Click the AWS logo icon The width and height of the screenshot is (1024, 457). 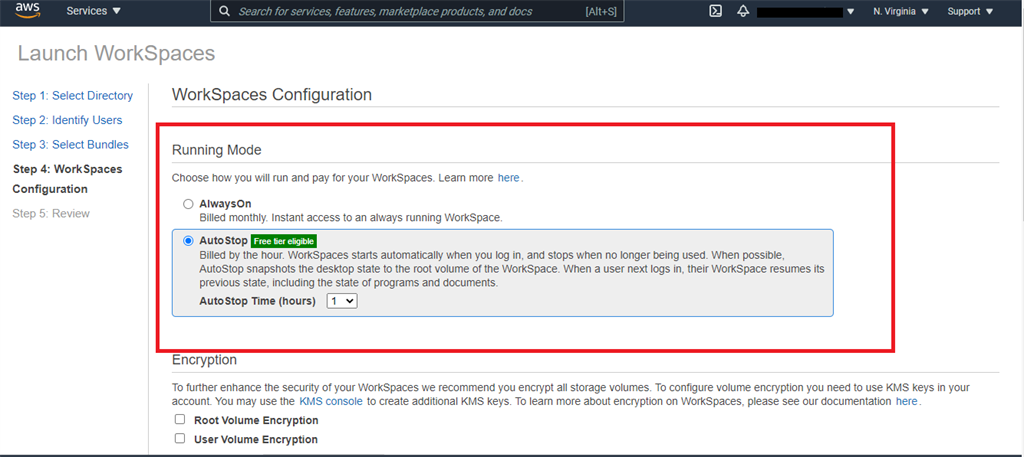(x=27, y=11)
